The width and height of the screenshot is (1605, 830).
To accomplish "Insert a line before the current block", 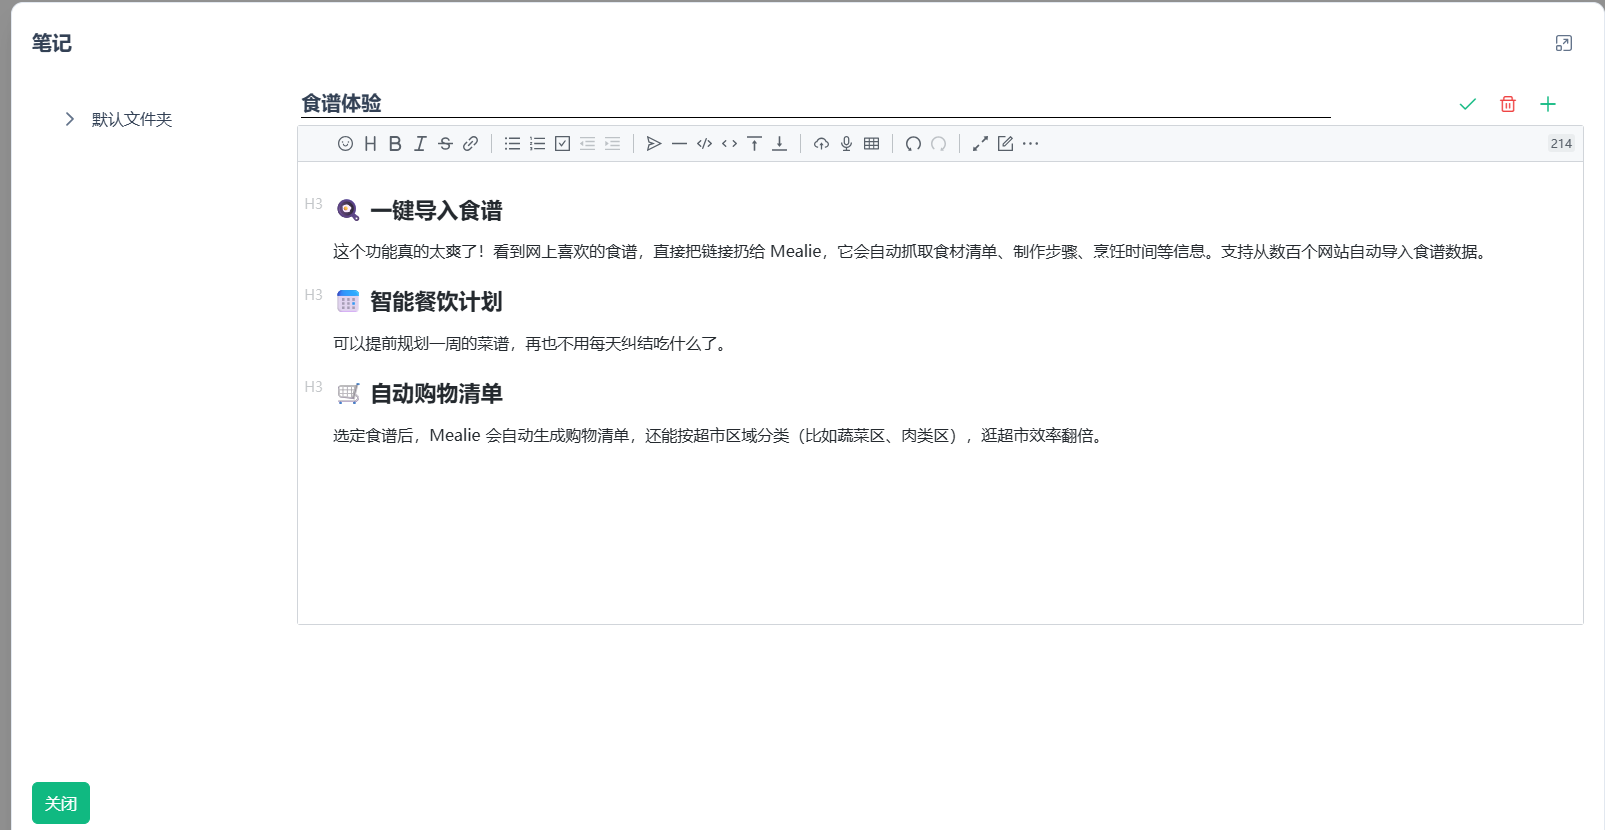I will click(x=754, y=144).
